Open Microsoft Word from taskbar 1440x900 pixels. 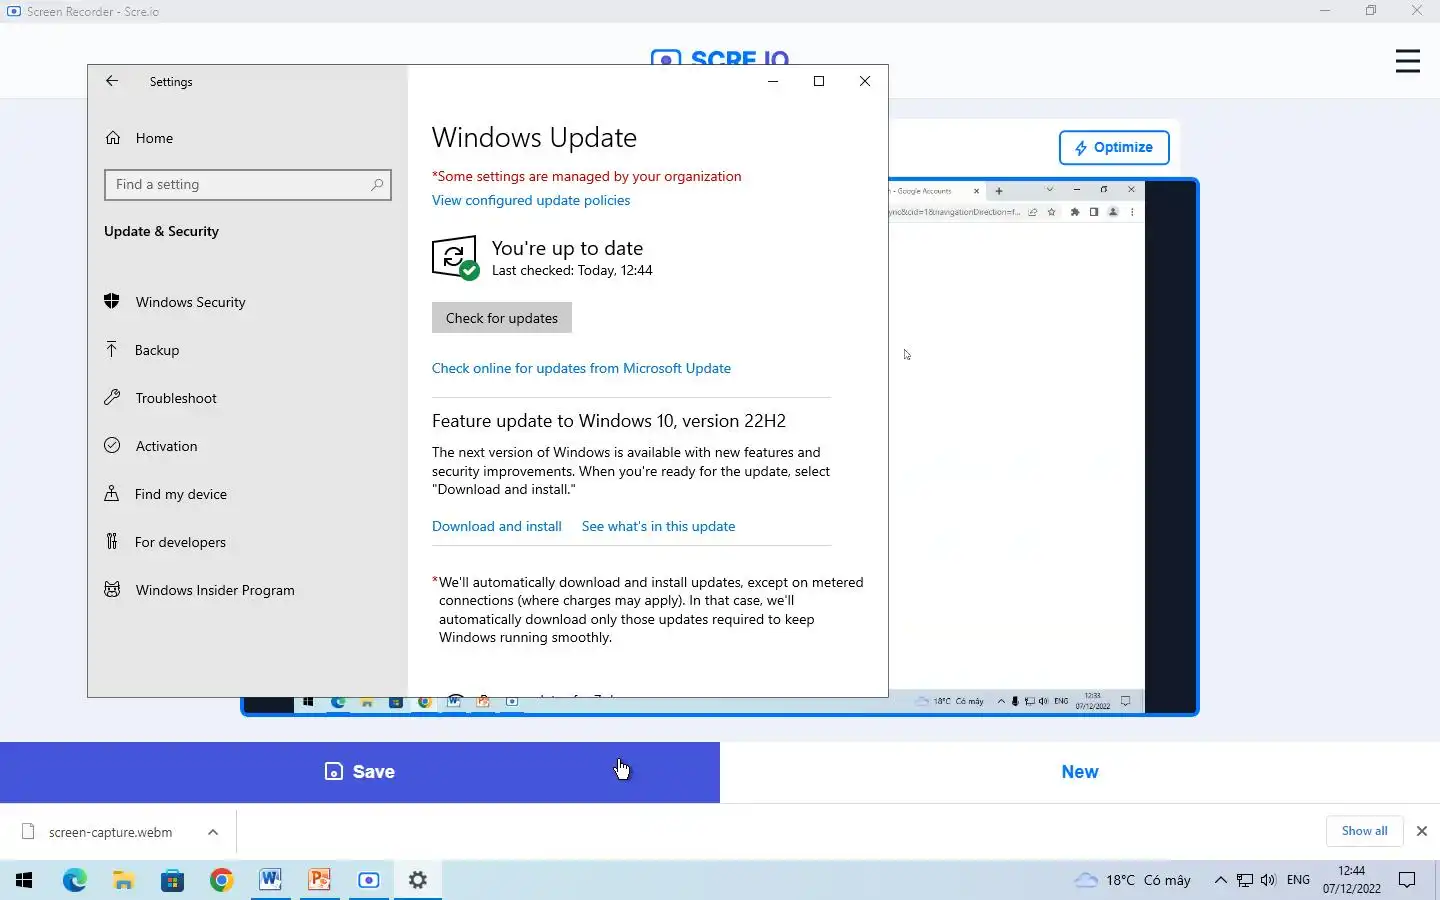(270, 880)
